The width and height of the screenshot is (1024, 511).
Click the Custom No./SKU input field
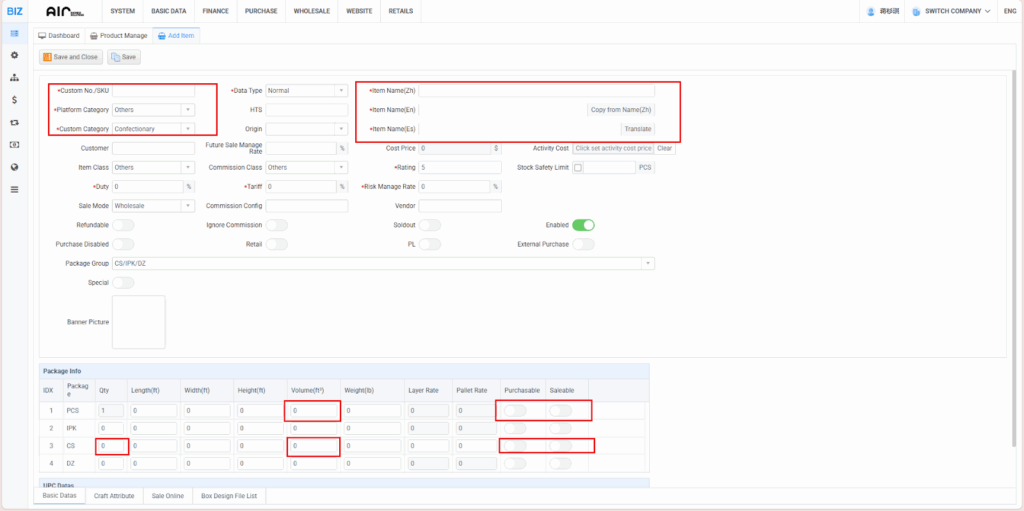click(x=153, y=91)
